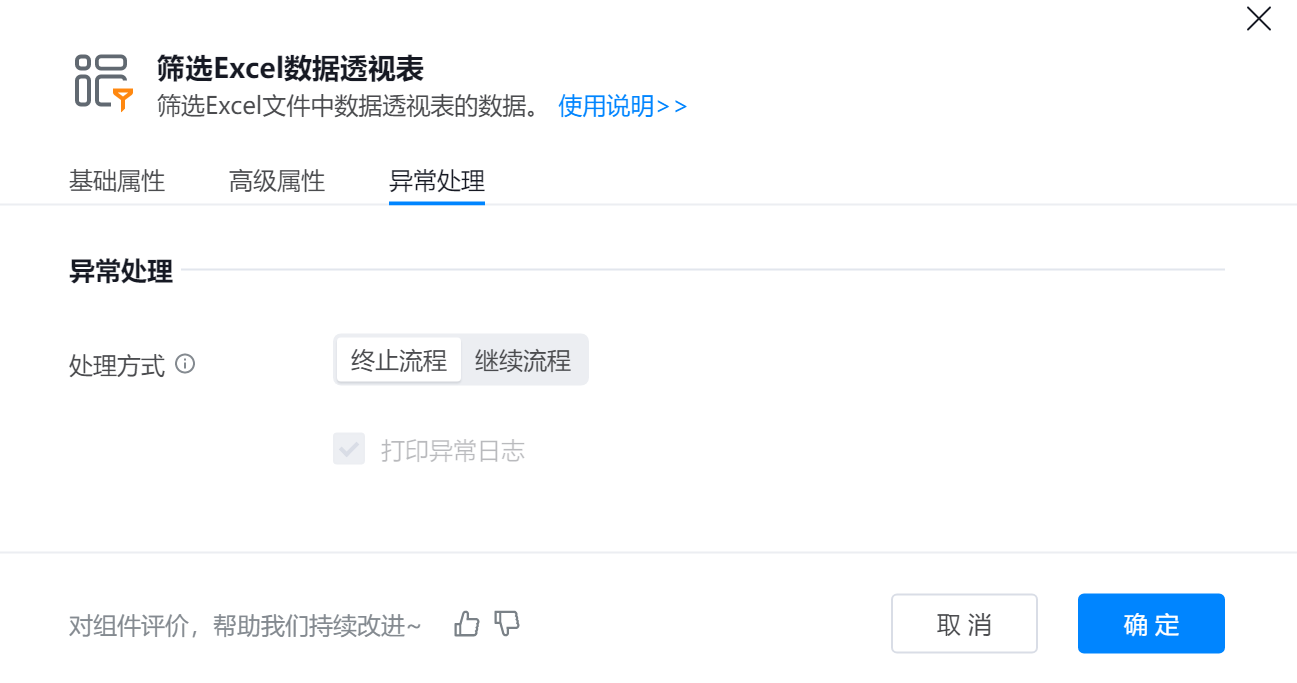This screenshot has width=1297, height=683.
Task: Switch handling mode to 继续流程
Action: tap(523, 361)
